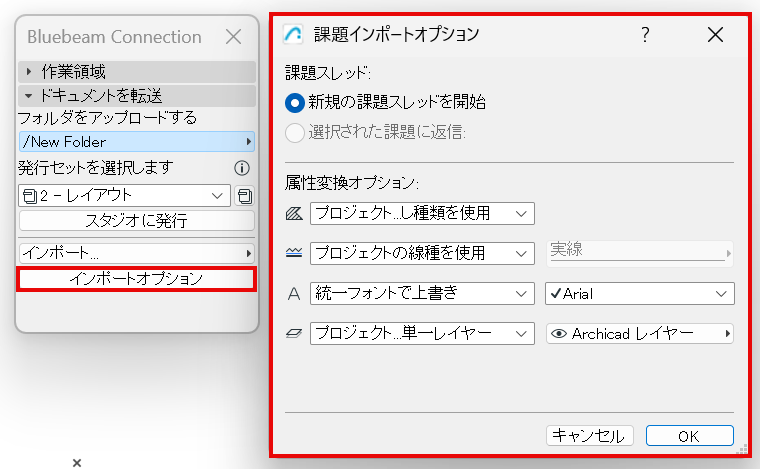The width and height of the screenshot is (760, 469).
Task: Click the publisher set icon button next to レイアウト dropdown
Action: pyautogui.click(x=245, y=196)
